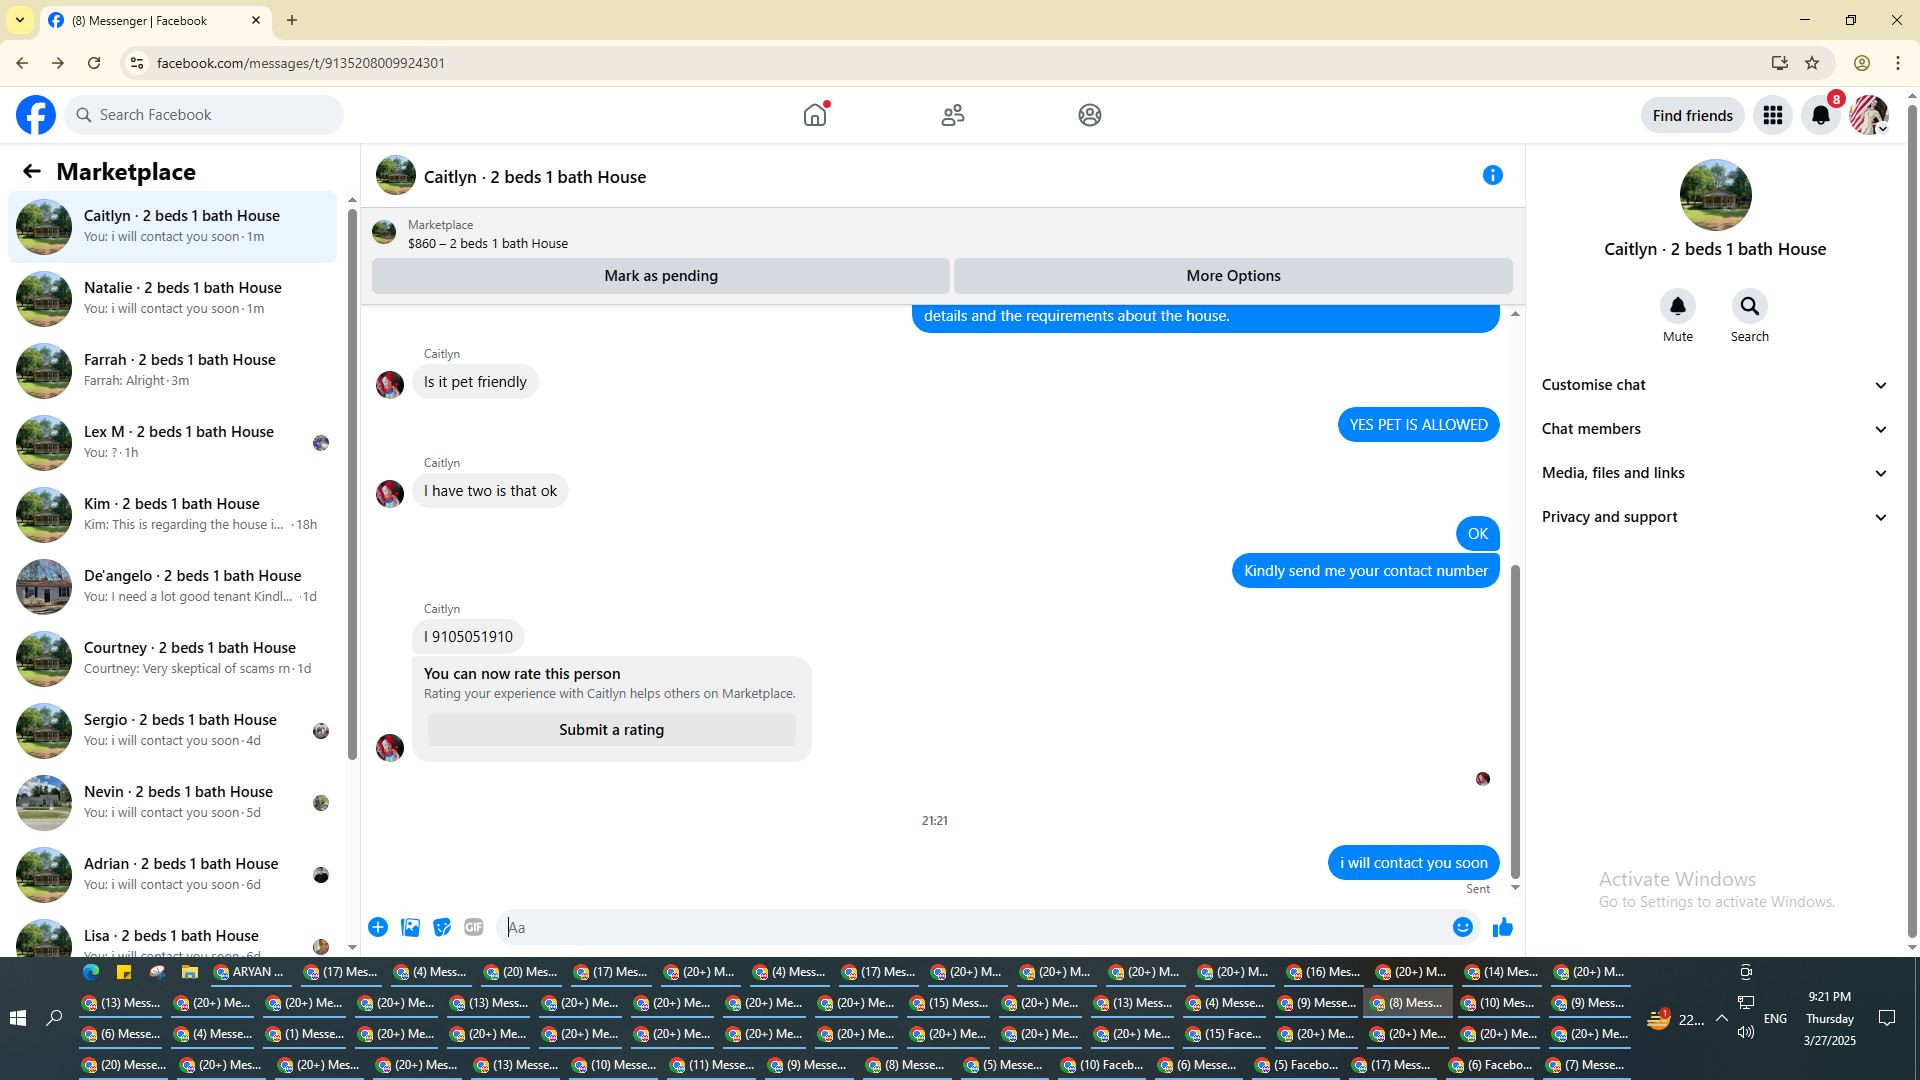1920x1080 pixels.
Task: Open a new browser tab
Action: pyautogui.click(x=292, y=20)
